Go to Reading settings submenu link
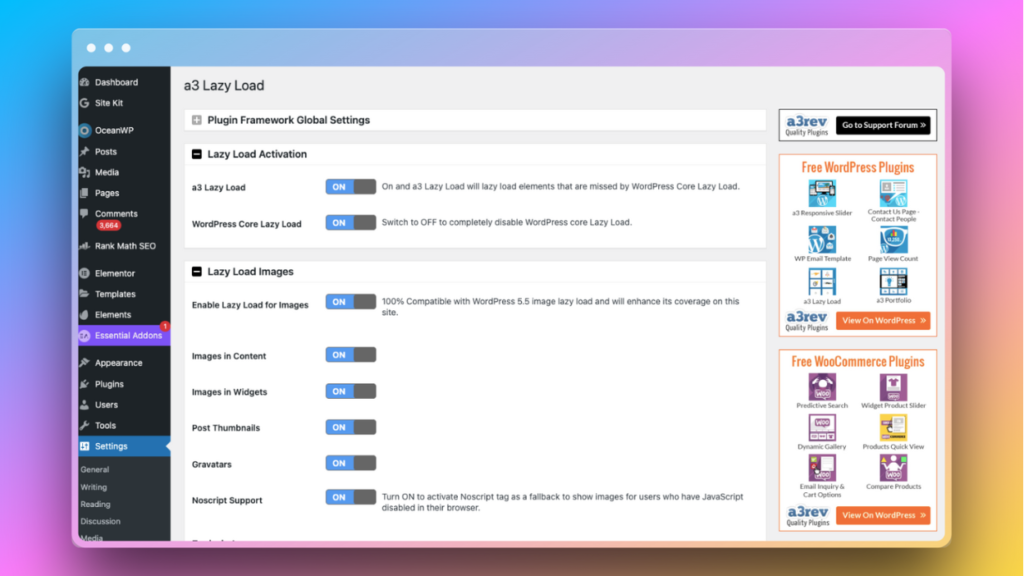The height and width of the screenshot is (576, 1024). [x=95, y=504]
